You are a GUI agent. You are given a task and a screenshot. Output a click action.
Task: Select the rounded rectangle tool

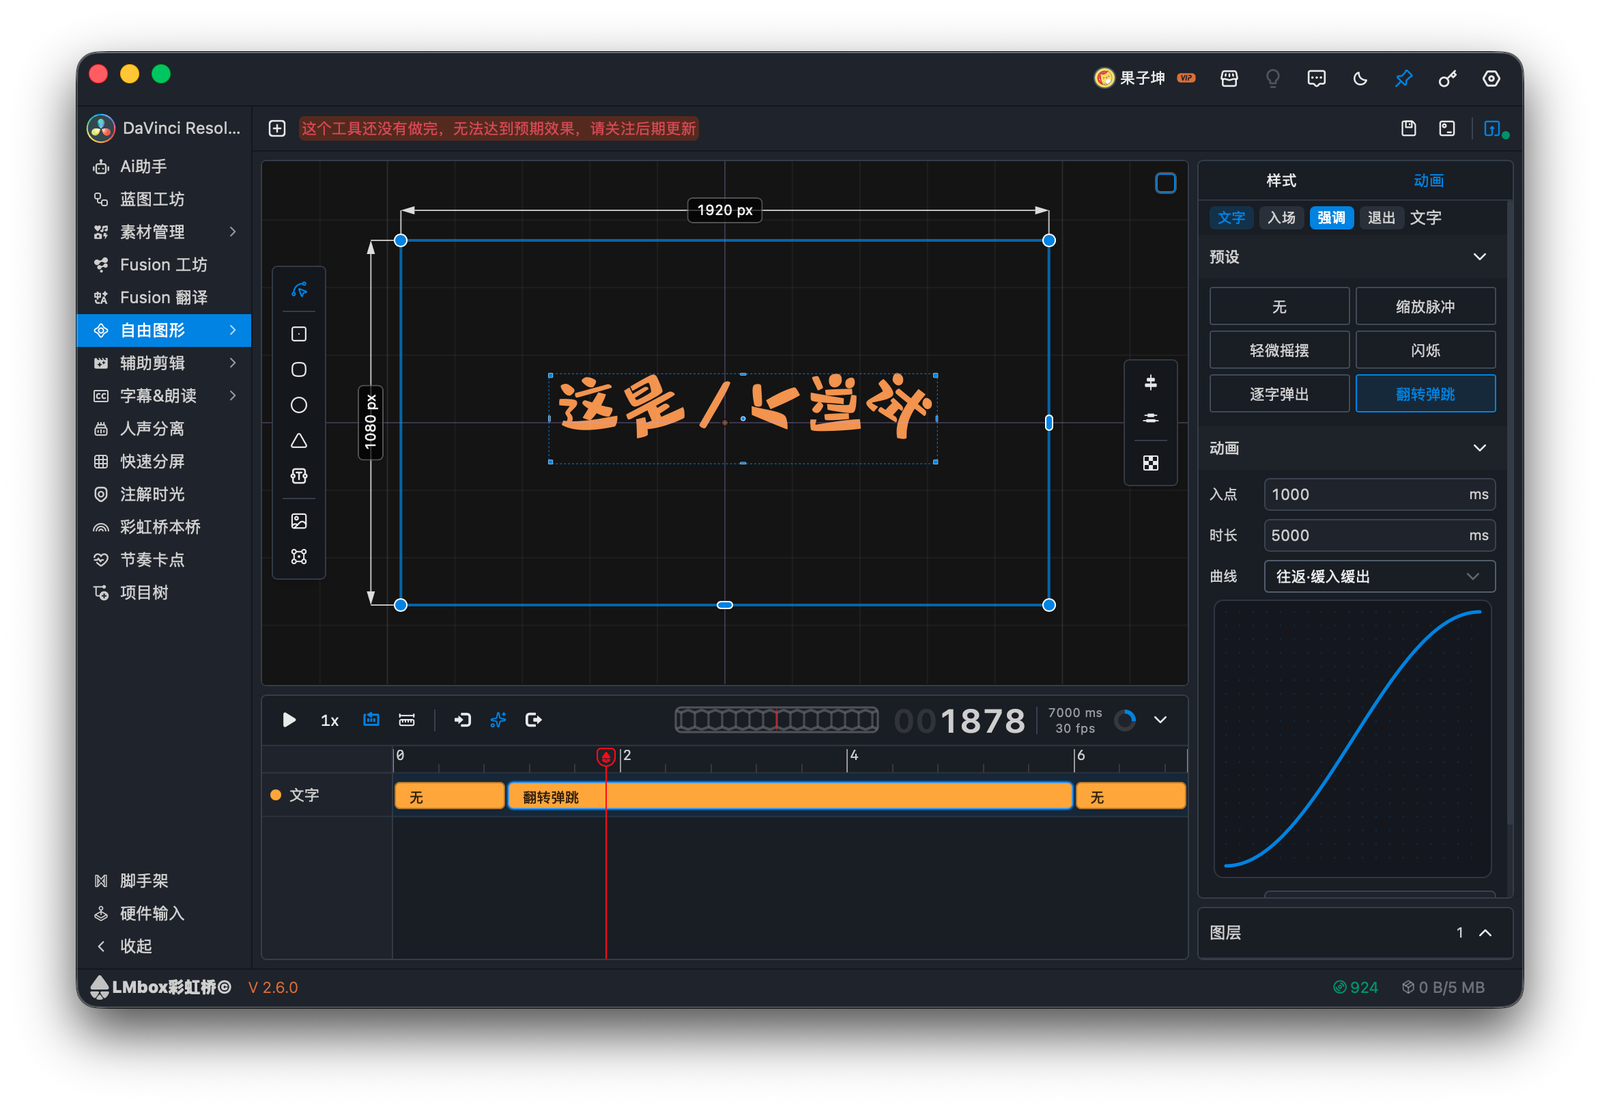pyautogui.click(x=299, y=369)
